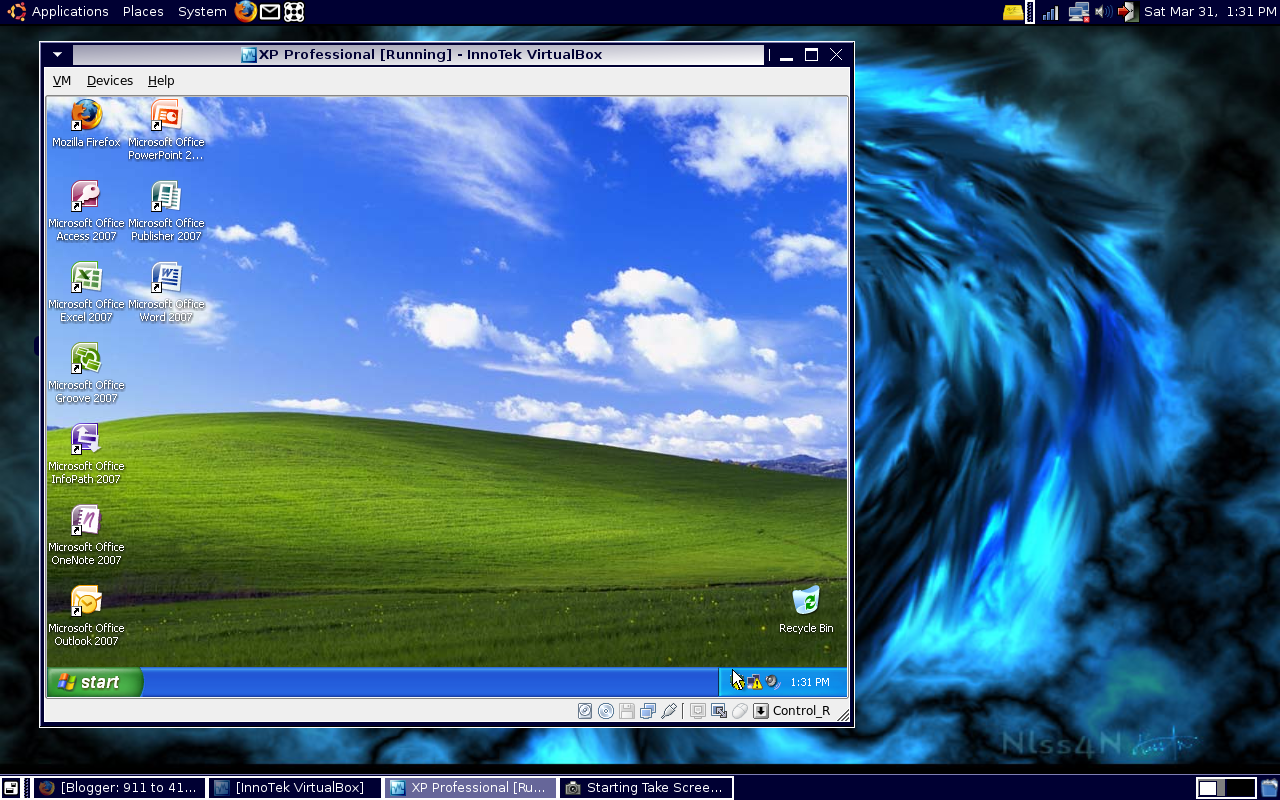Click the CD/DVD drive indicator in VirtualBox status bar
The height and width of the screenshot is (800, 1280).
[606, 711]
